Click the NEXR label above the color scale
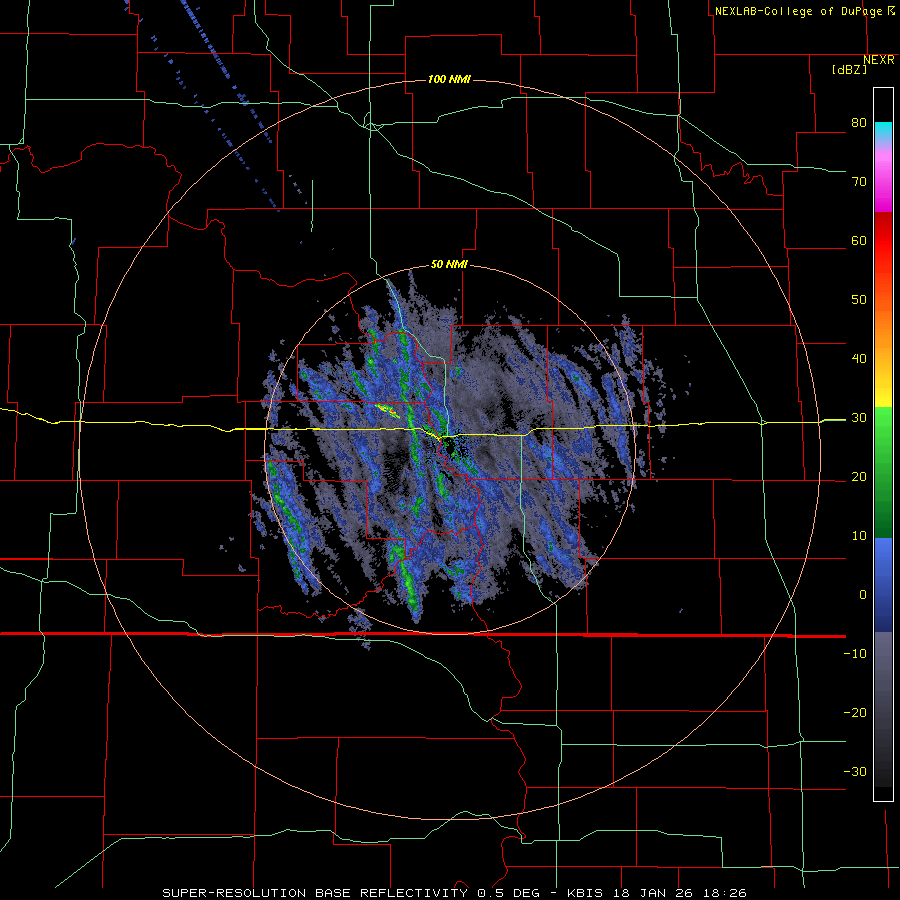 878,60
